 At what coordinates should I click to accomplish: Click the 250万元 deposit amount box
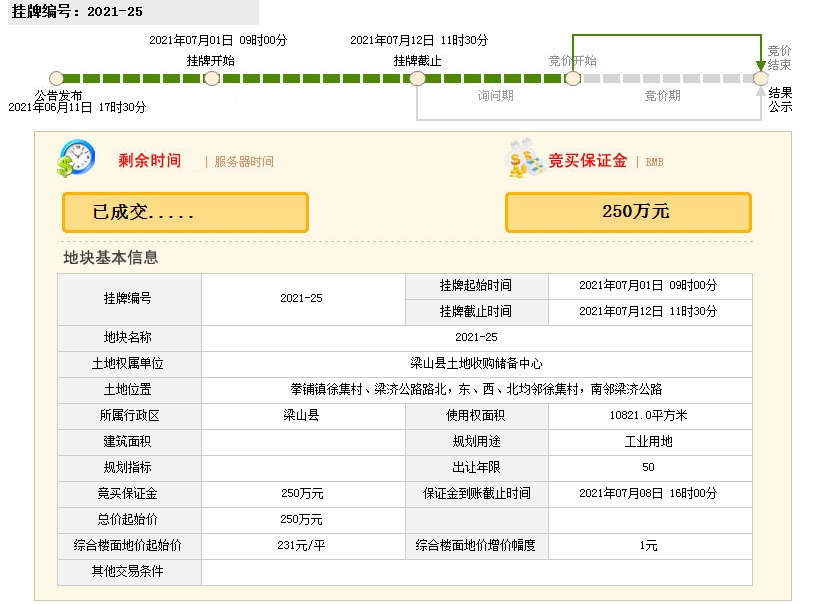tap(628, 212)
